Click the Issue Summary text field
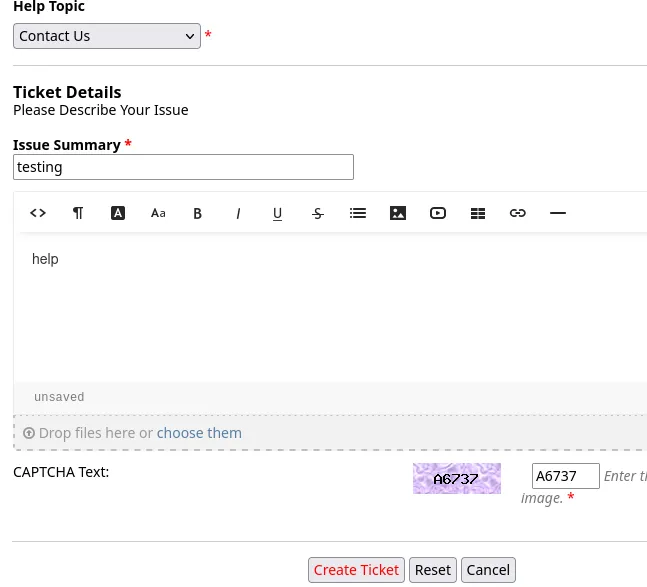Image resolution: width=647 pixels, height=587 pixels. [183, 167]
